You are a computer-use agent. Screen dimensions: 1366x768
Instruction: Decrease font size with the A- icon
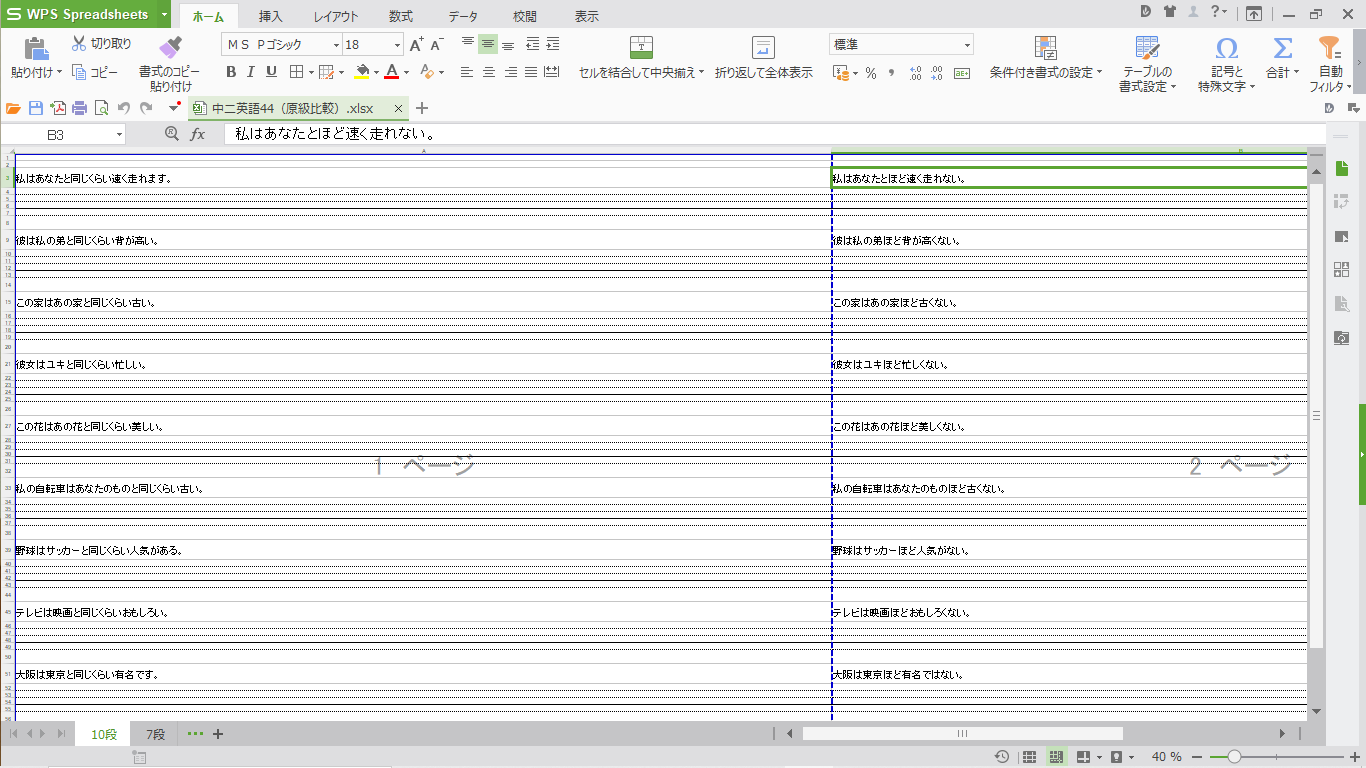pos(437,44)
